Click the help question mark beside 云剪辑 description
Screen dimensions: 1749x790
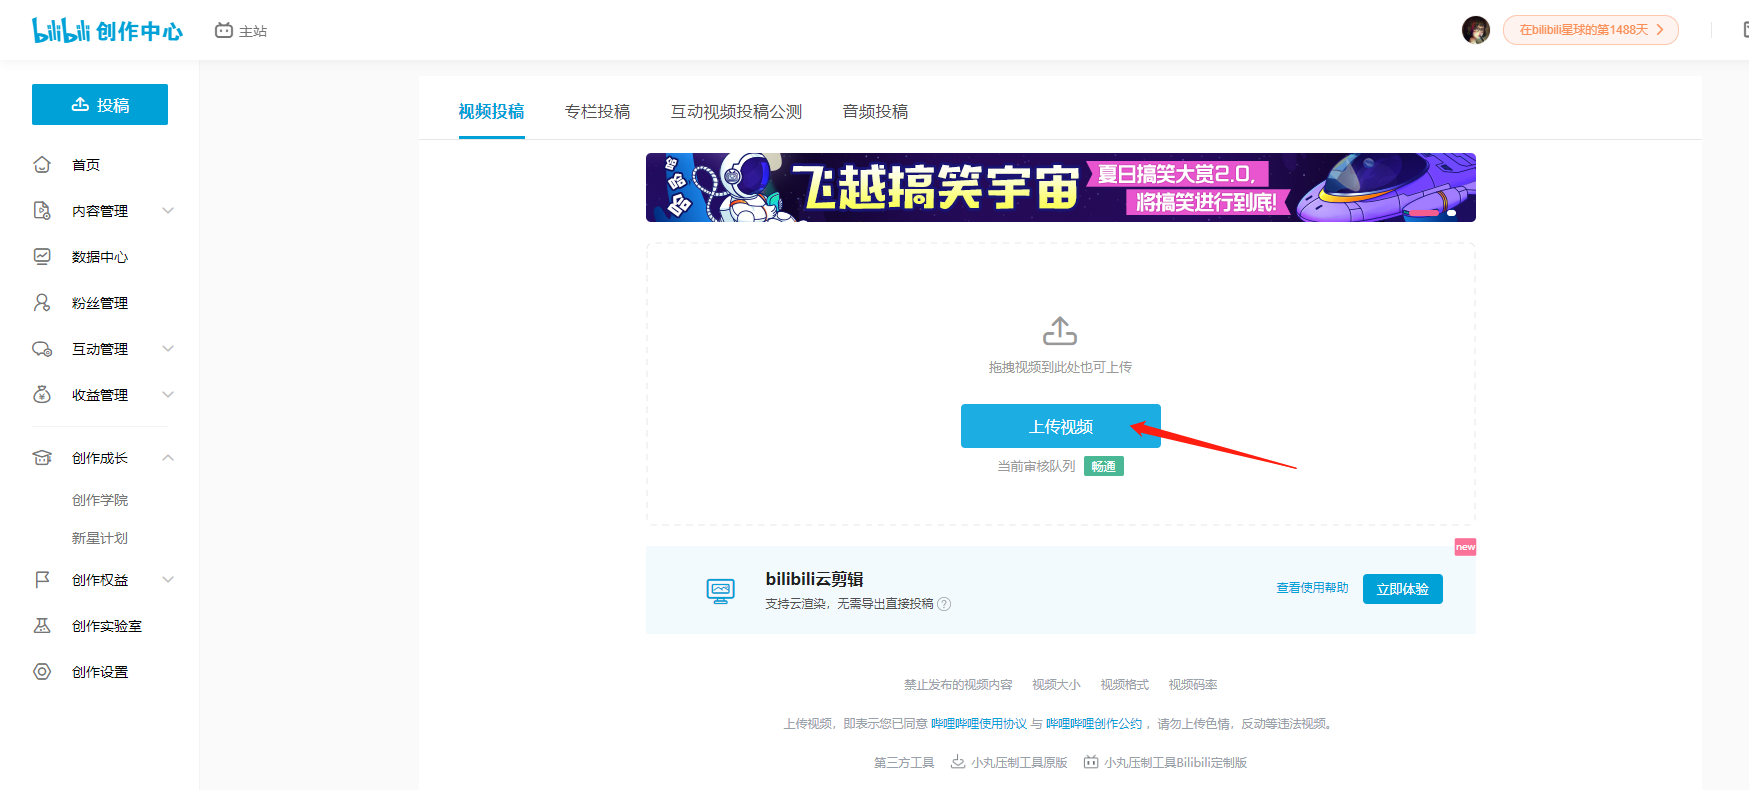pyautogui.click(x=944, y=604)
